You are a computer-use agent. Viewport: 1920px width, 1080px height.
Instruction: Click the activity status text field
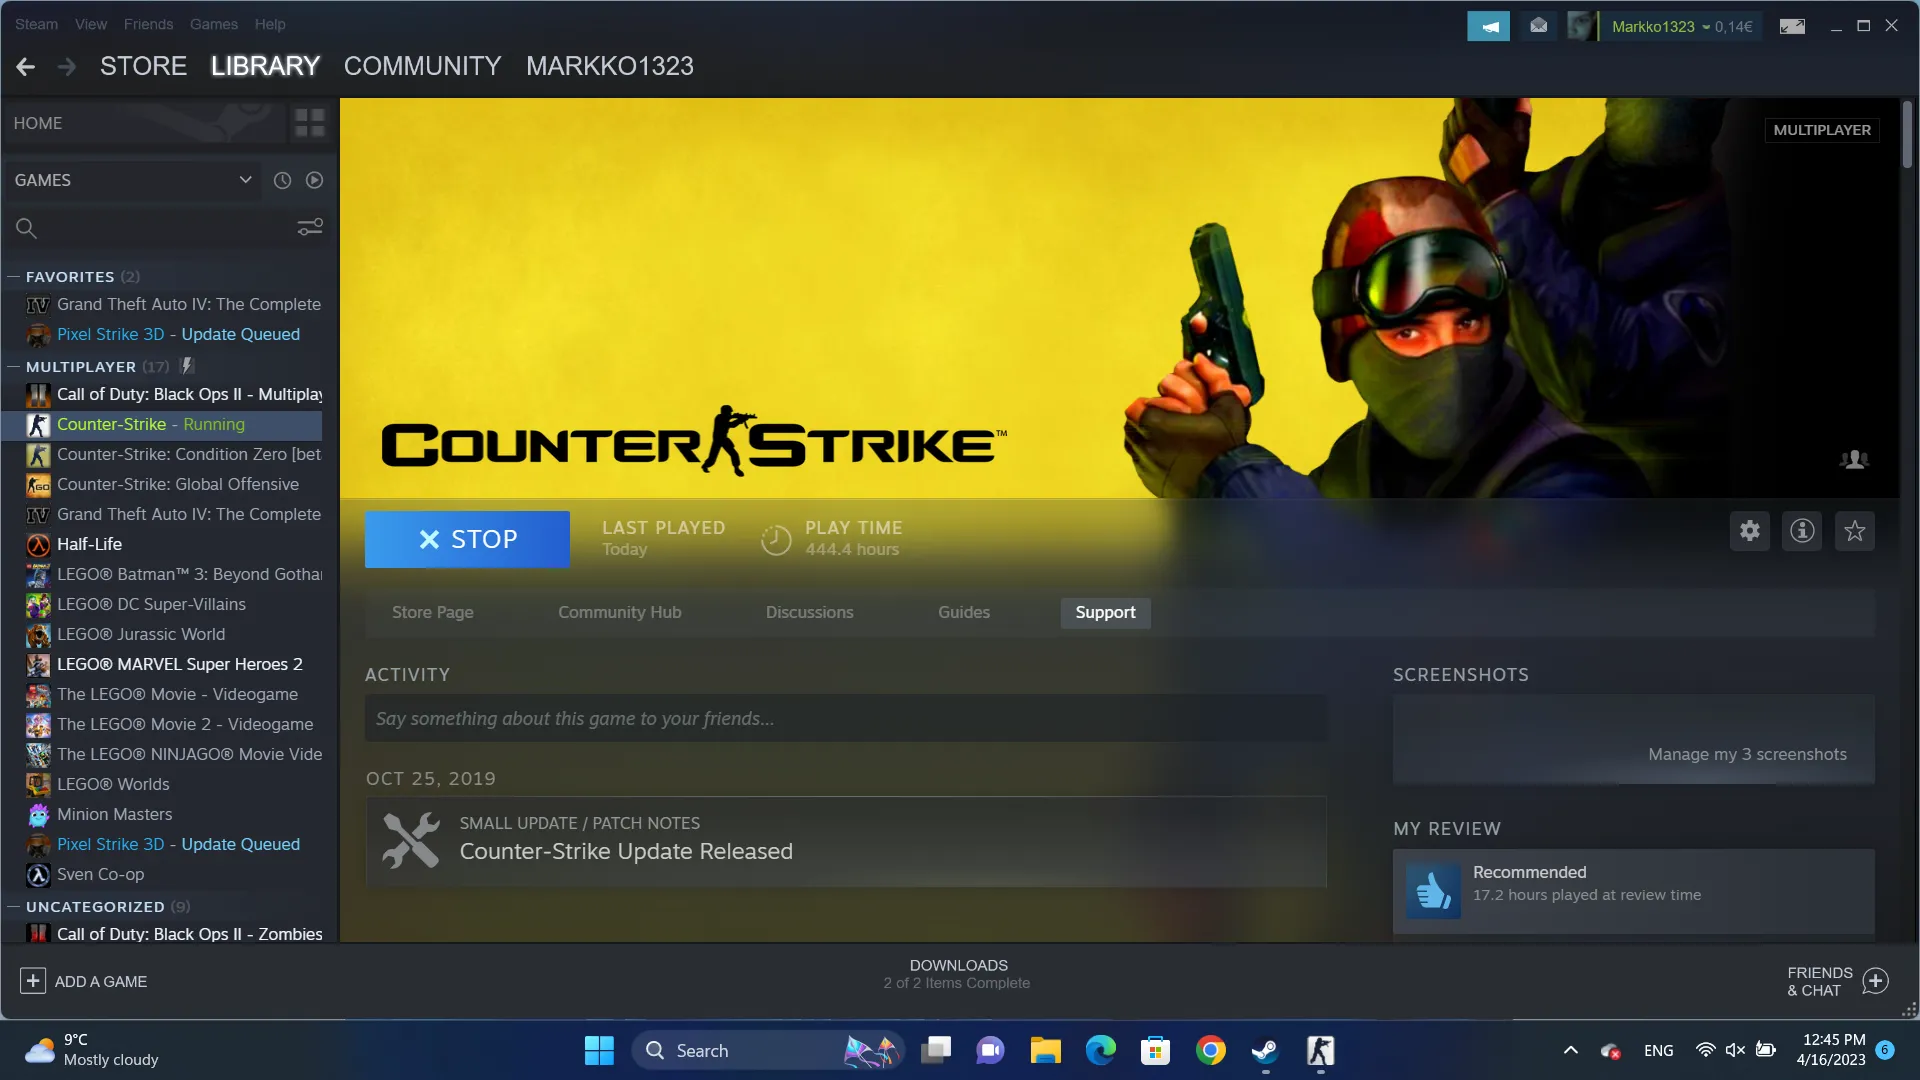click(845, 719)
